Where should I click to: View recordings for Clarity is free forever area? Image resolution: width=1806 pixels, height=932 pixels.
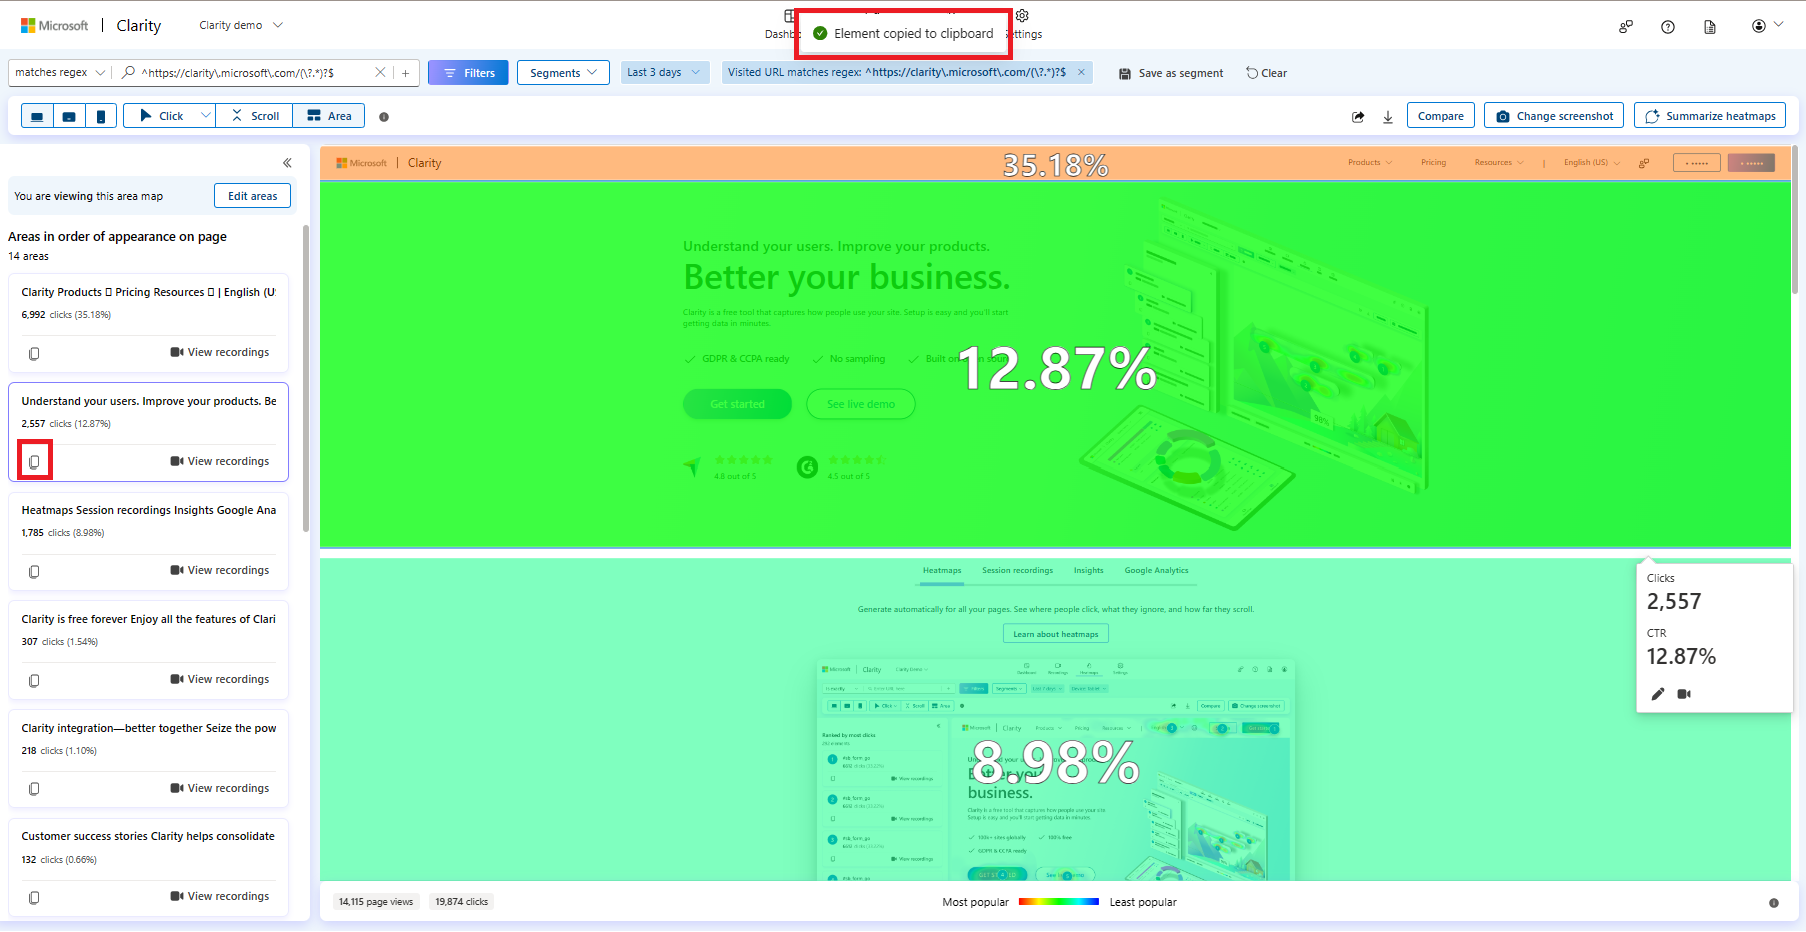[220, 679]
